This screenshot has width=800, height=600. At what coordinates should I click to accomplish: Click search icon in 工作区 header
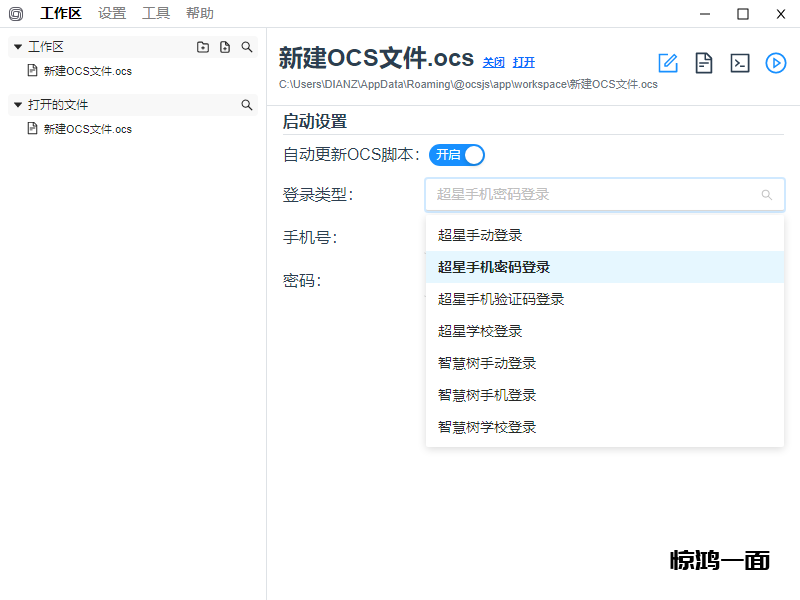247,47
